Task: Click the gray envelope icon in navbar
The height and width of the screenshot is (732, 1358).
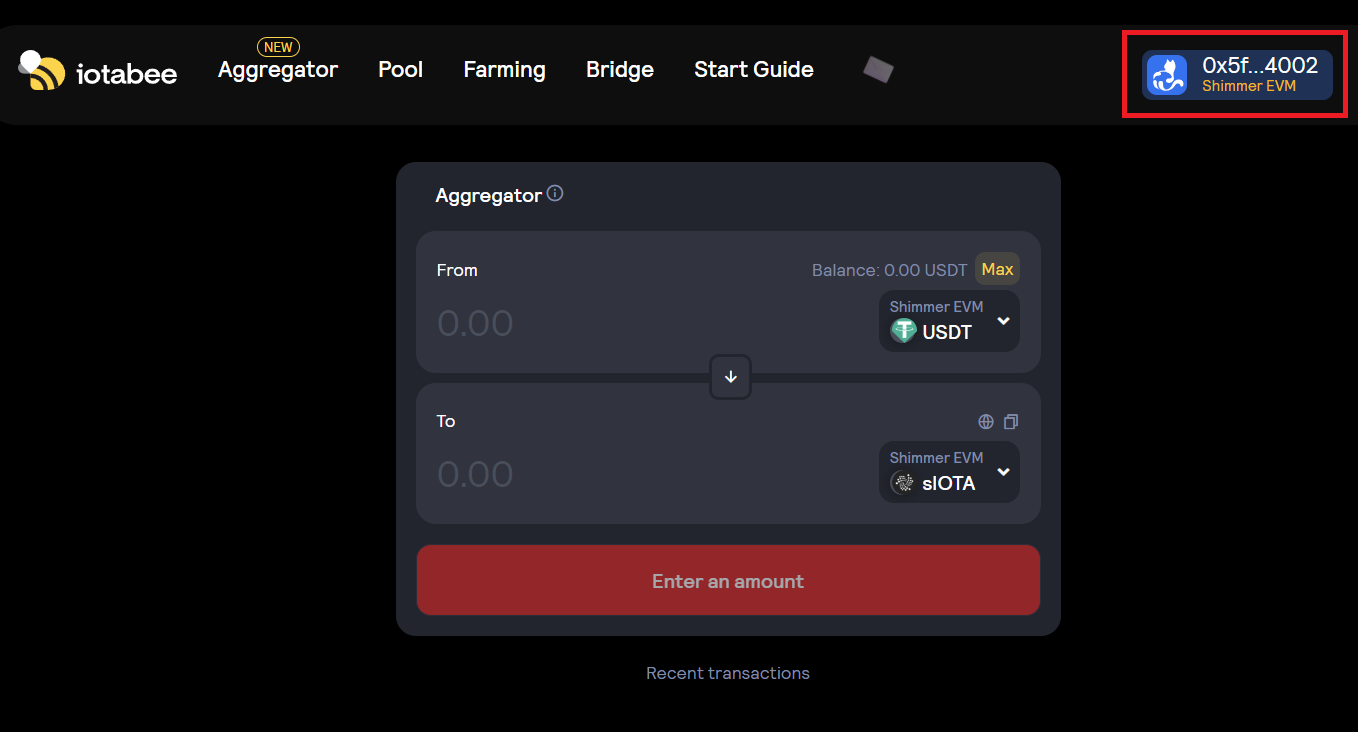Action: tap(878, 69)
